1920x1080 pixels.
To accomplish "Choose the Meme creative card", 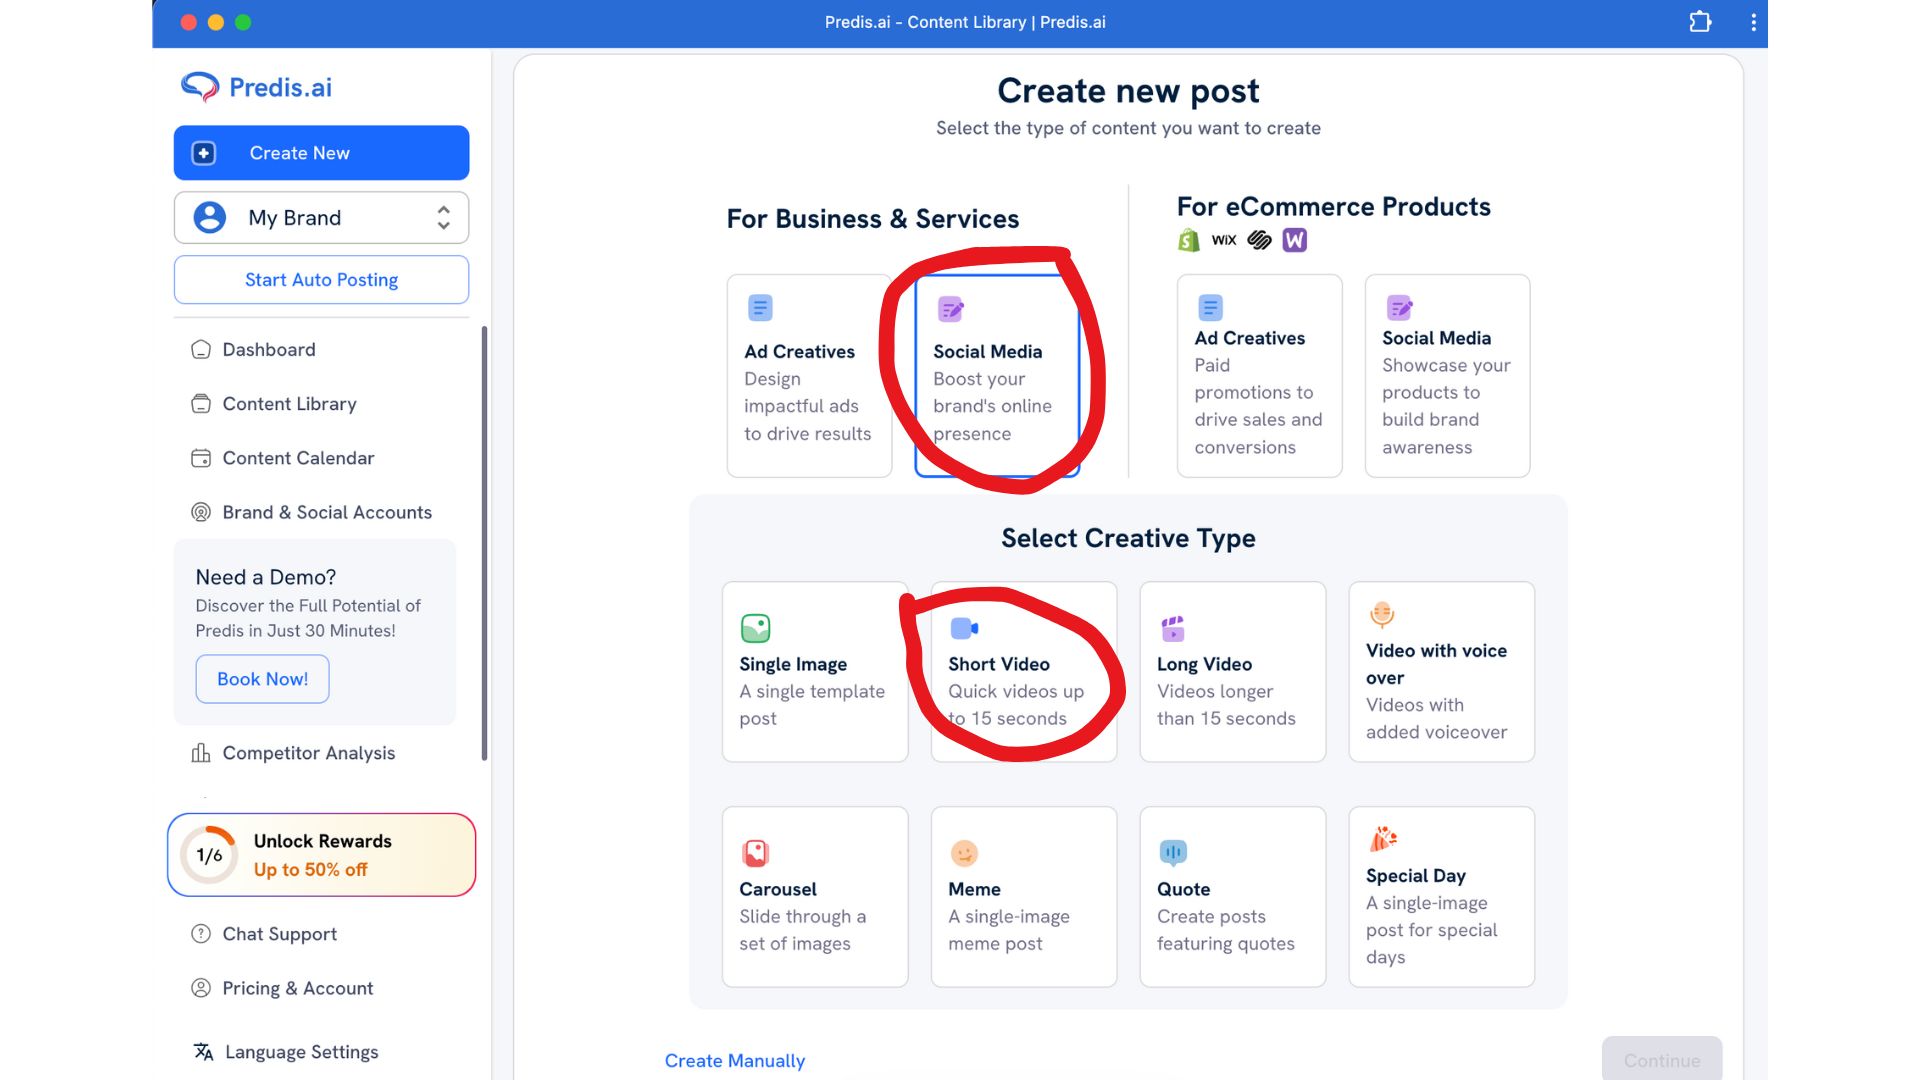I will pos(1023,897).
